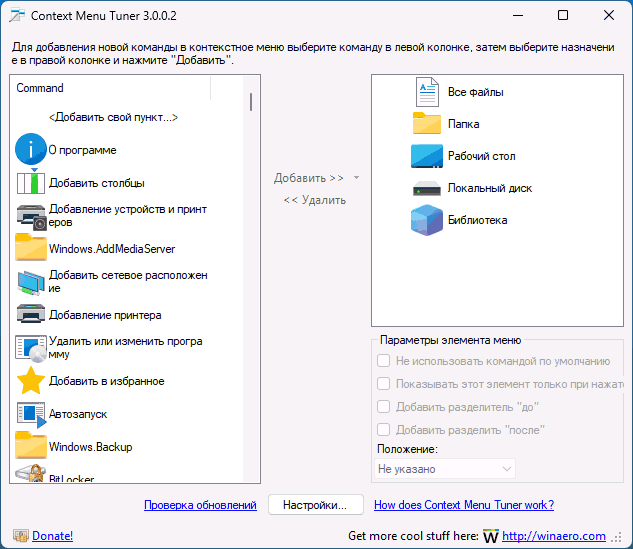Open the http://winaero.com link

554,536
